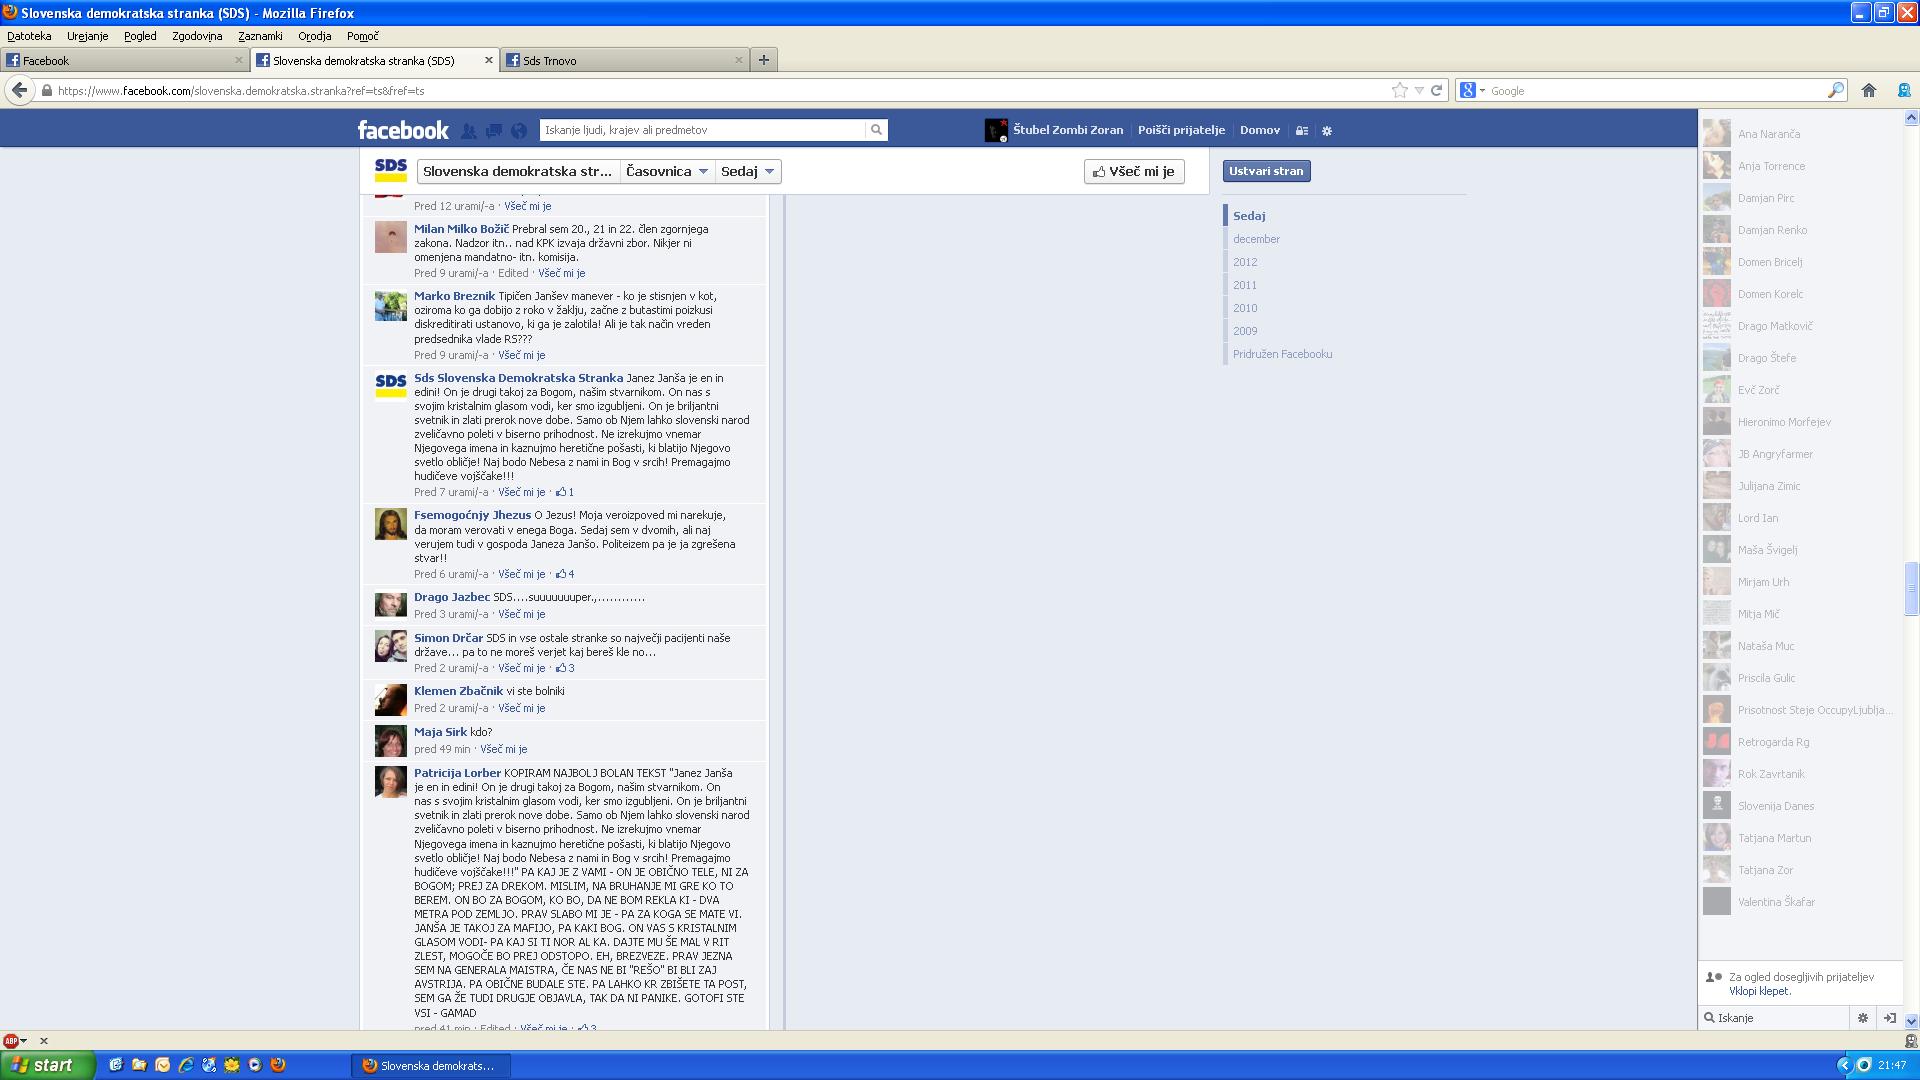Open Facebook notifications globe icon

pyautogui.click(x=519, y=130)
